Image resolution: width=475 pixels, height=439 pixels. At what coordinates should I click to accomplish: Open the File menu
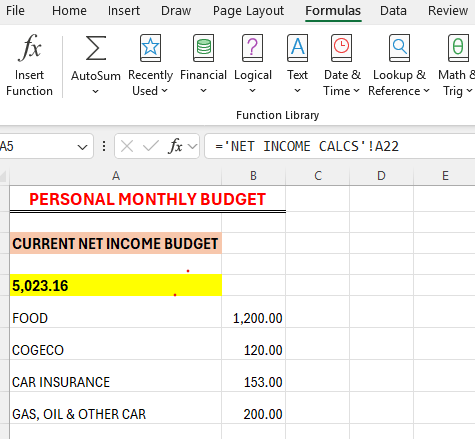click(x=15, y=11)
